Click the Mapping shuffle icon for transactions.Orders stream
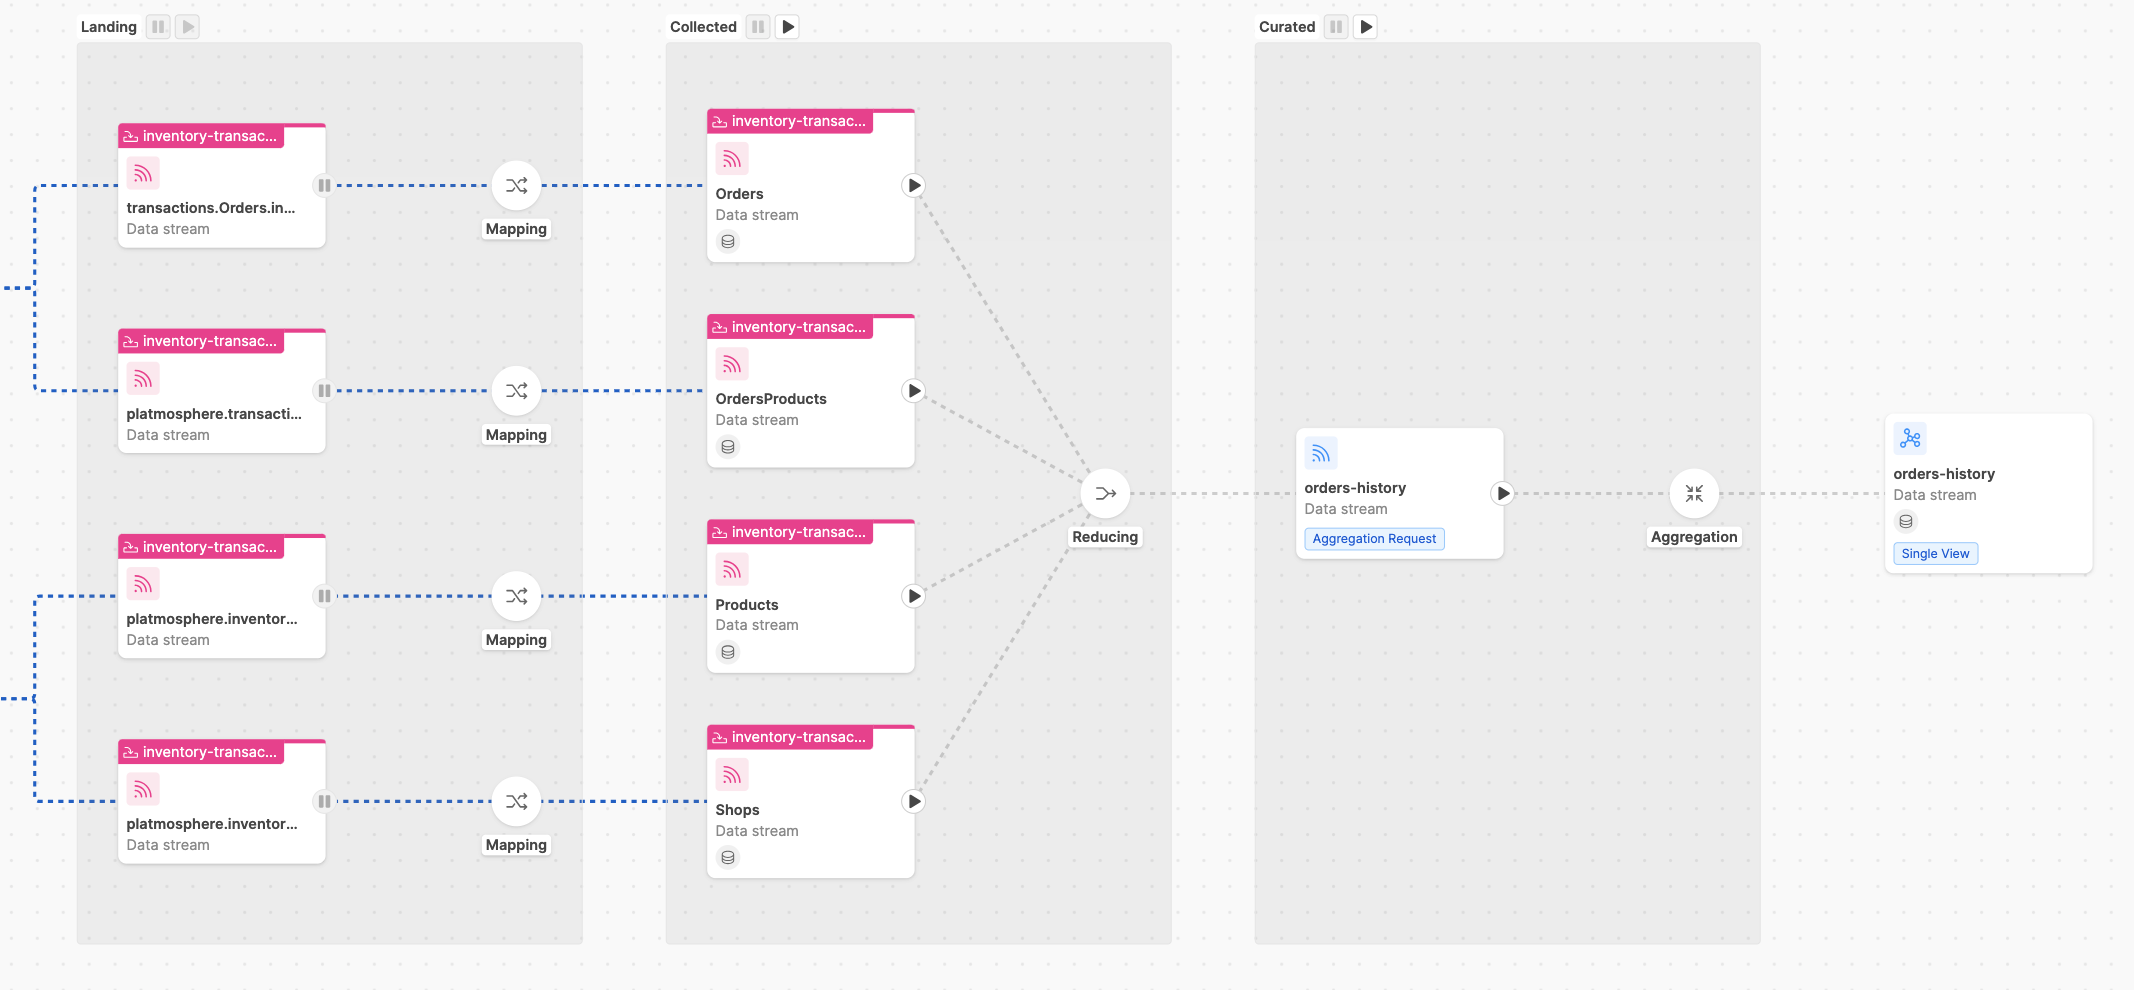 516,185
